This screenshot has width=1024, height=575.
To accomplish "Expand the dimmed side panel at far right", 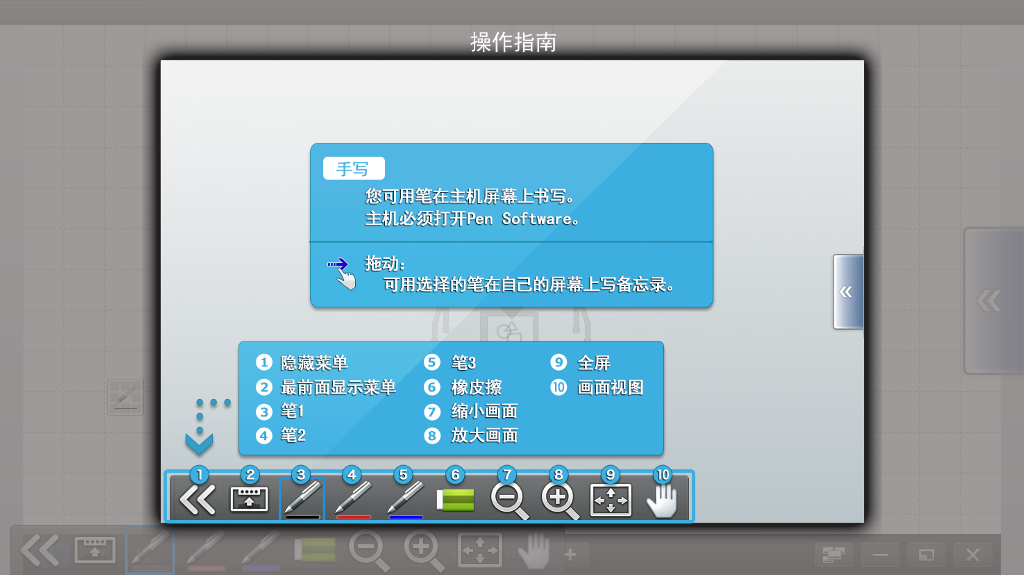I will (992, 300).
